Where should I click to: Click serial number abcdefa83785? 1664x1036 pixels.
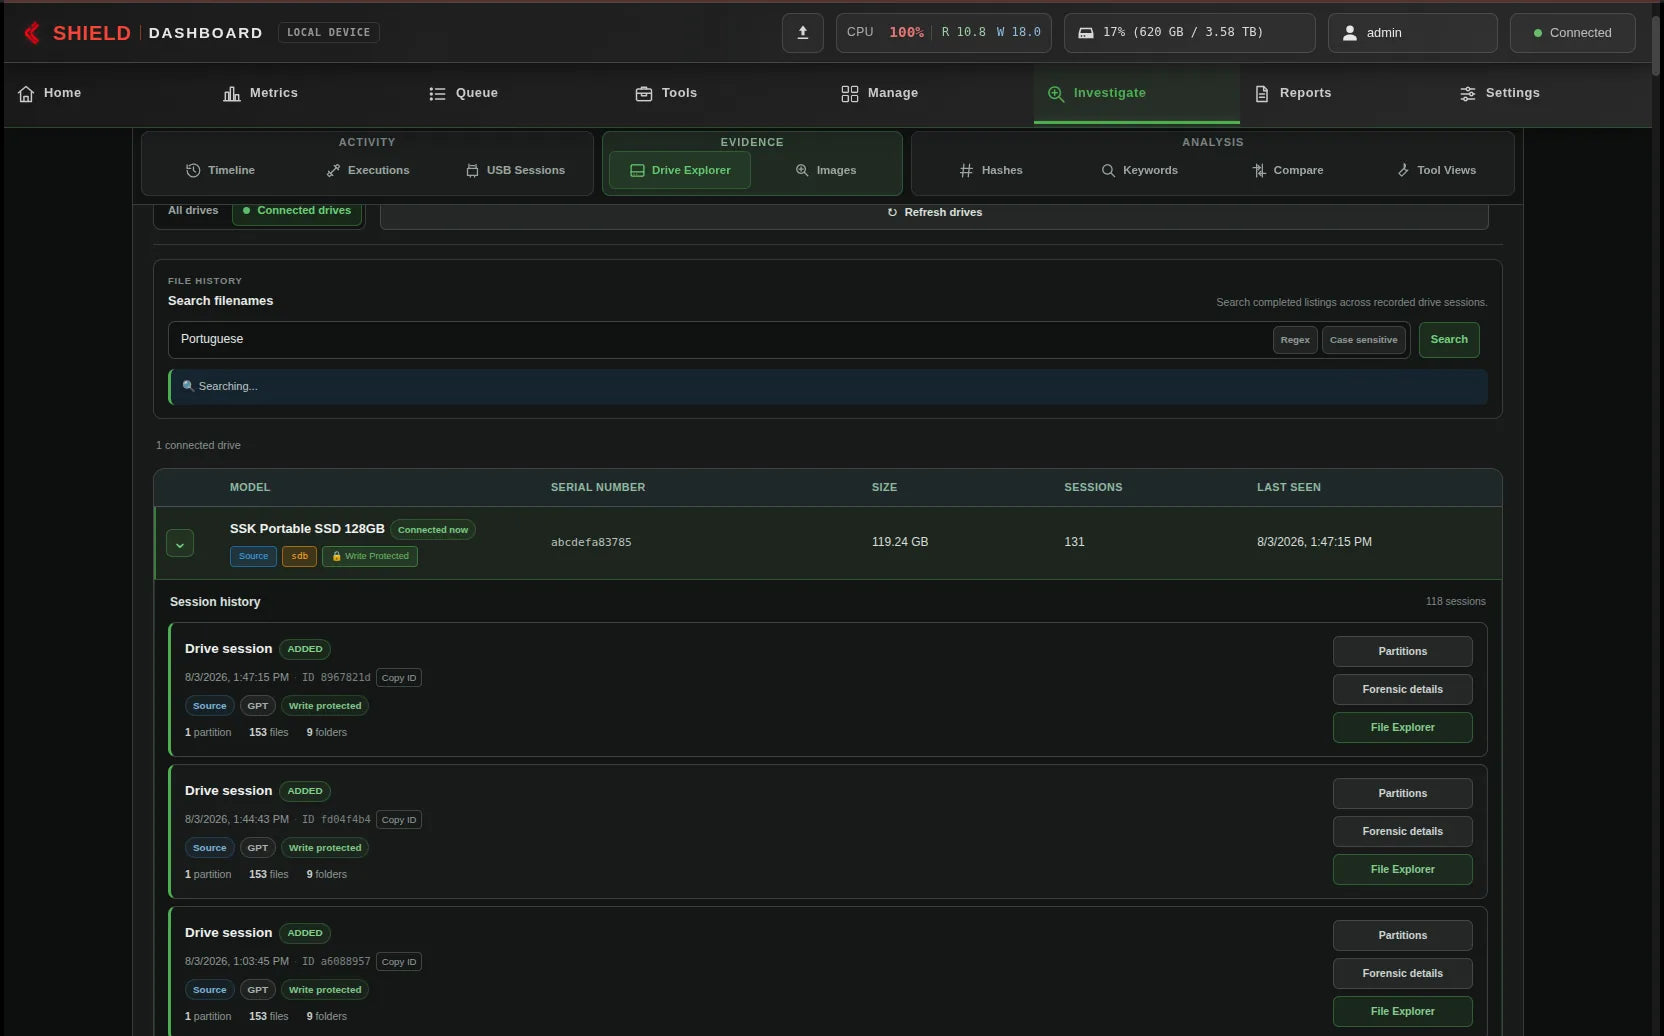(591, 543)
